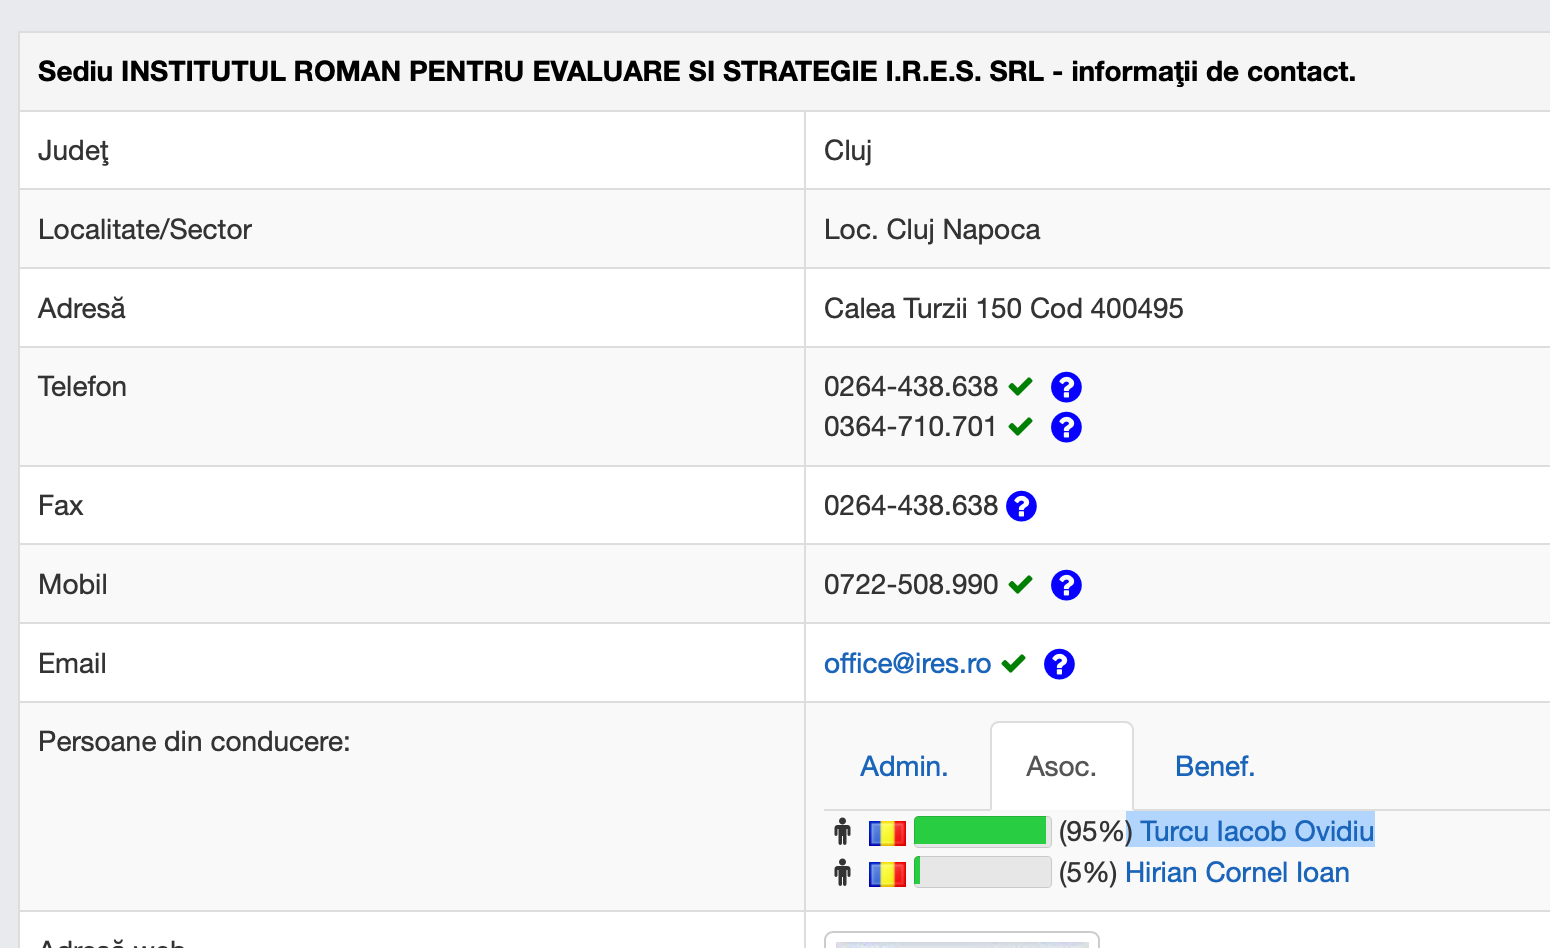Click the 'Email' label cell
Viewport: 1550px width, 948px height.
tap(412, 664)
